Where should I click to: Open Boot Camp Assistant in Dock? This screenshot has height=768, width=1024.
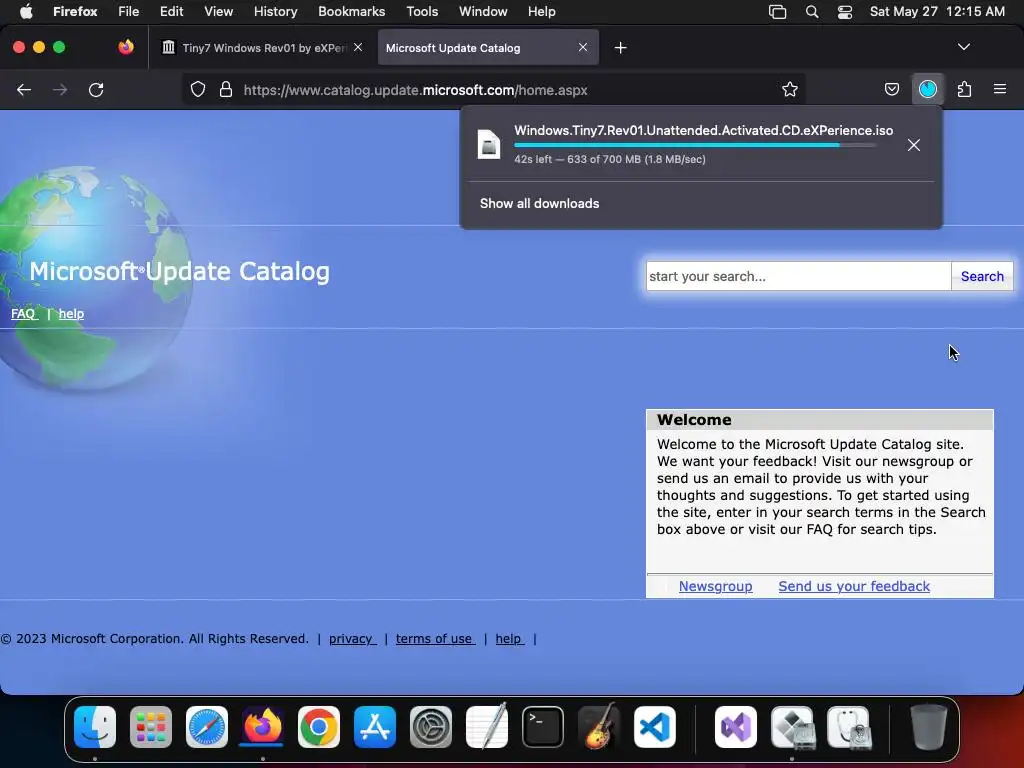point(792,727)
